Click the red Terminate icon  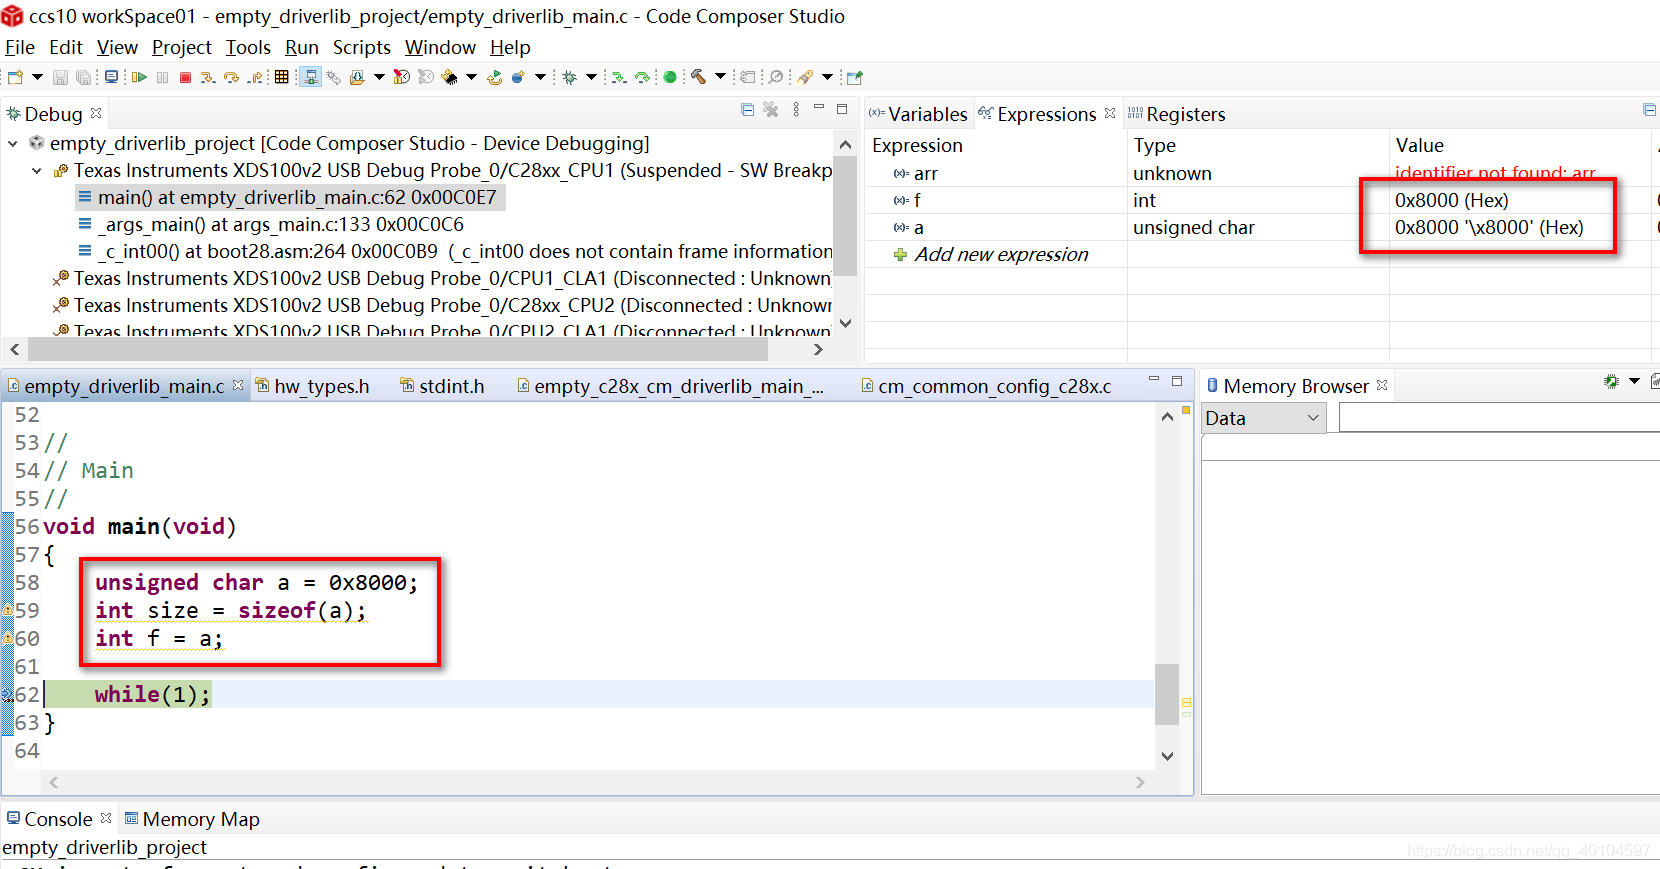click(185, 77)
